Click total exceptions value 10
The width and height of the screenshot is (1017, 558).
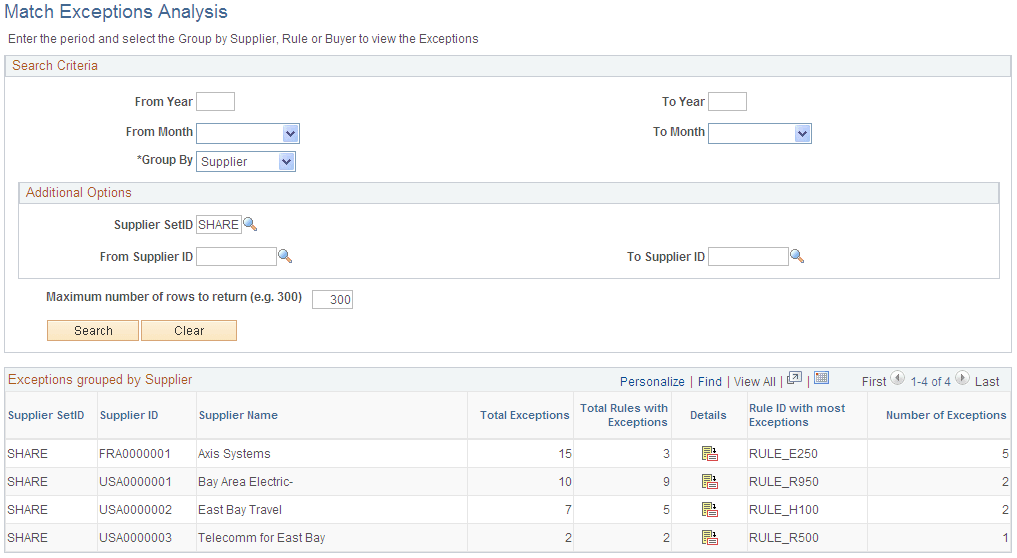tap(565, 481)
